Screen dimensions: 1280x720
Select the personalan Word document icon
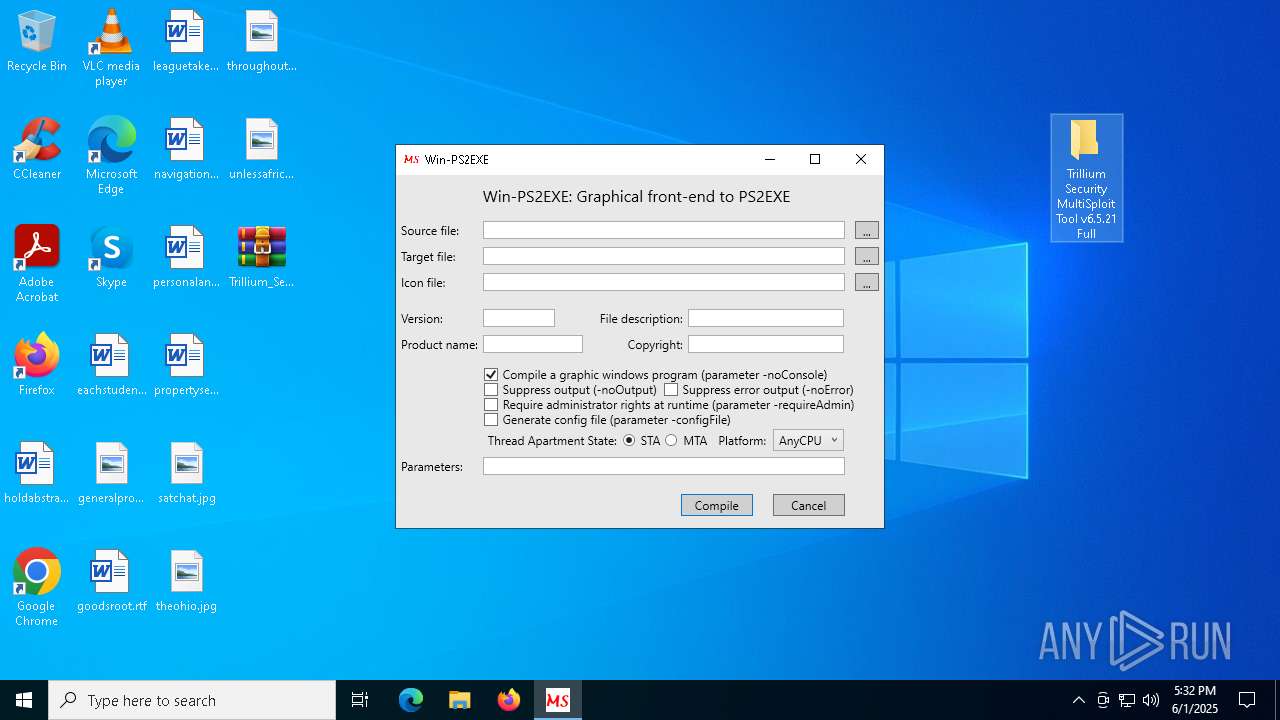click(186, 258)
